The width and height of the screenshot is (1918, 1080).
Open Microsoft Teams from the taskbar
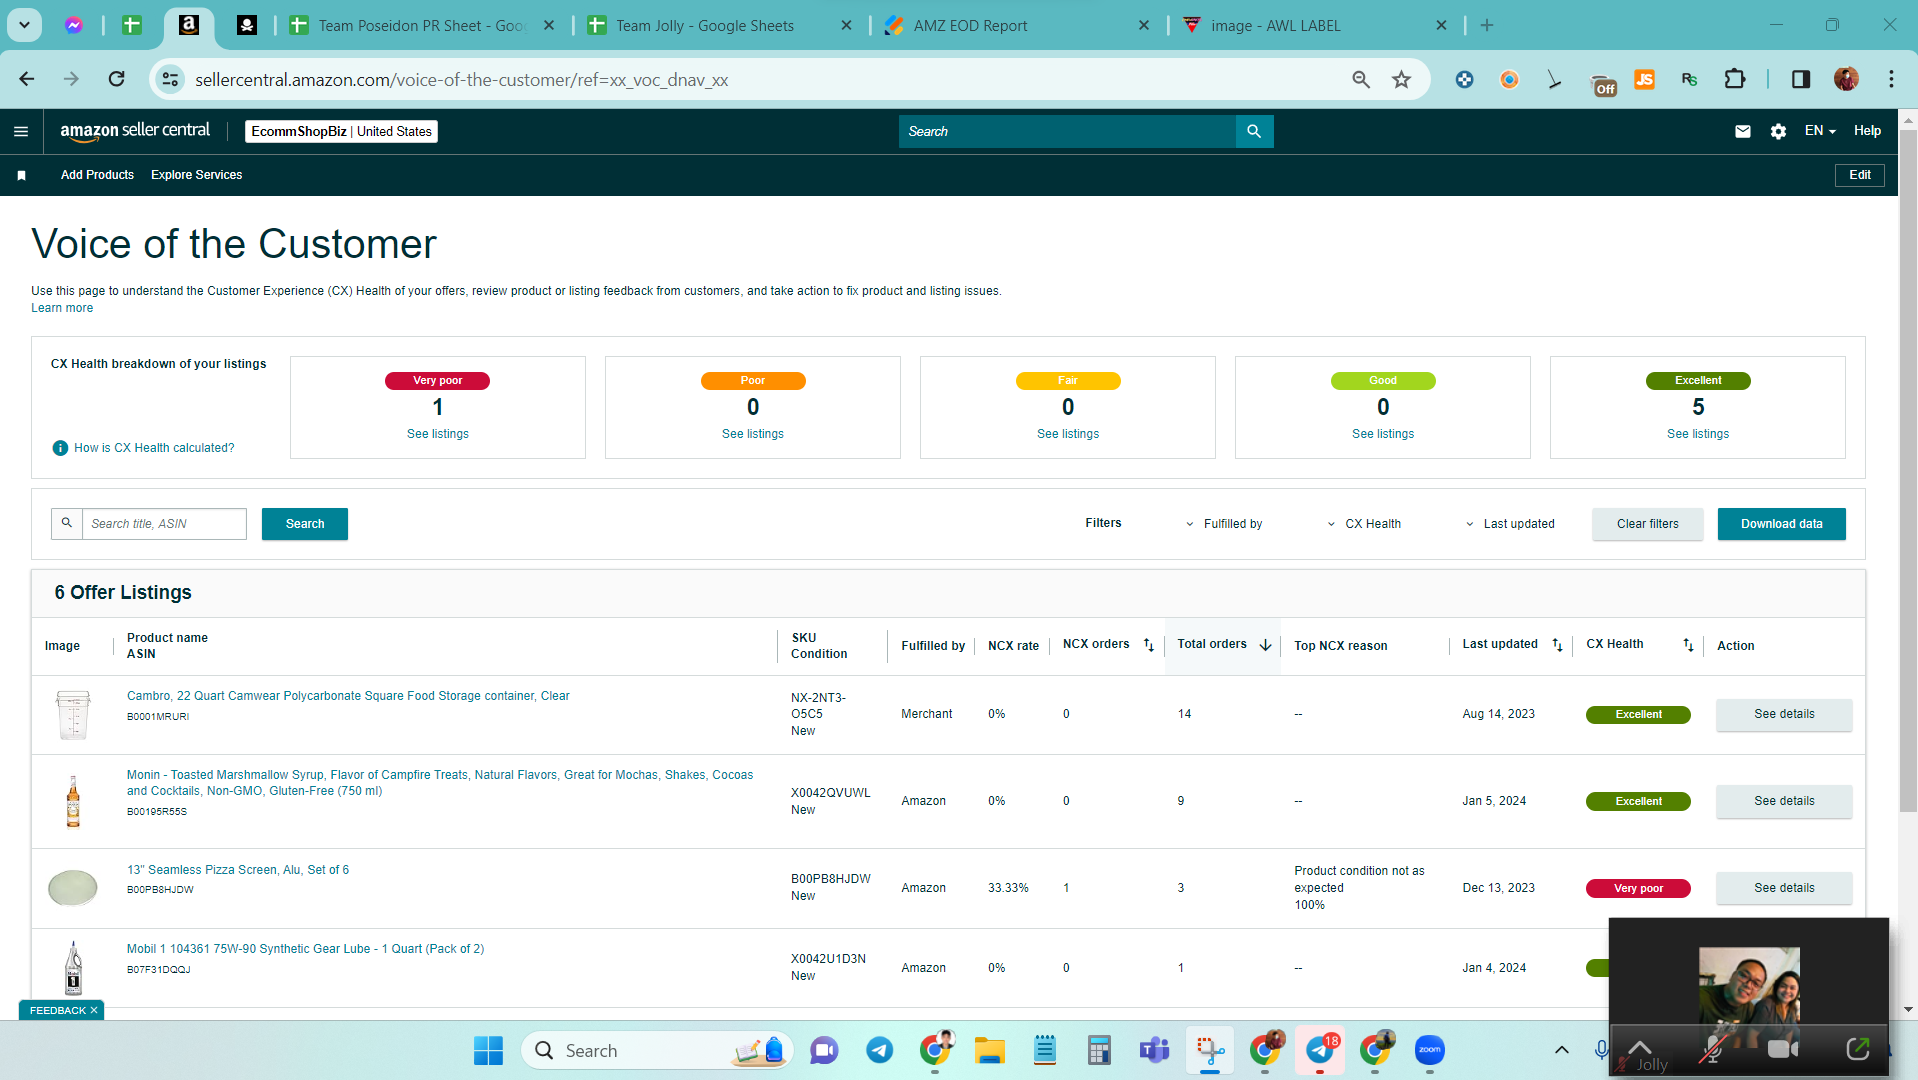(x=1155, y=1051)
